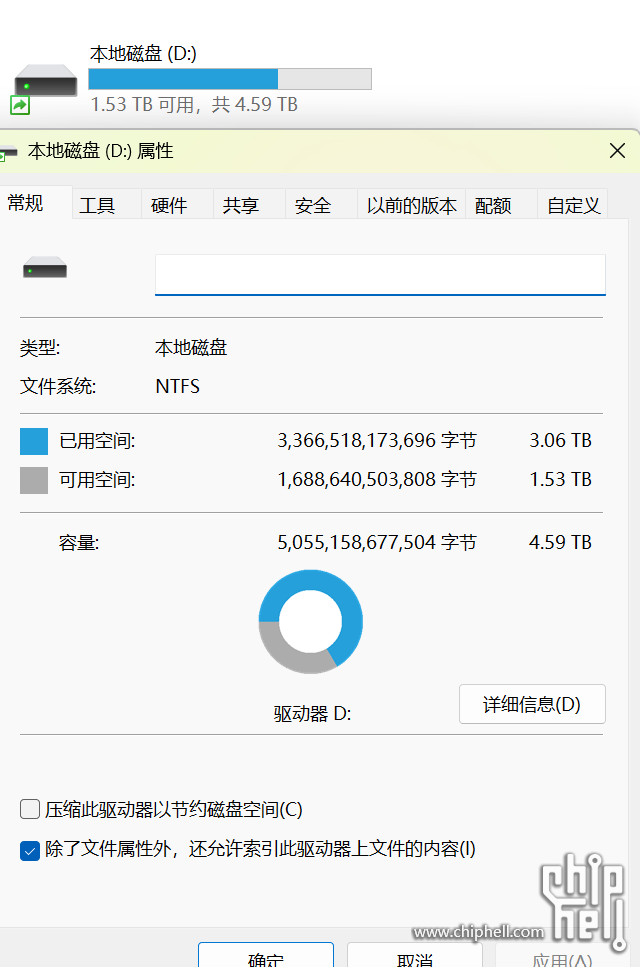Click the small drive icon beside the name field

(x=45, y=268)
